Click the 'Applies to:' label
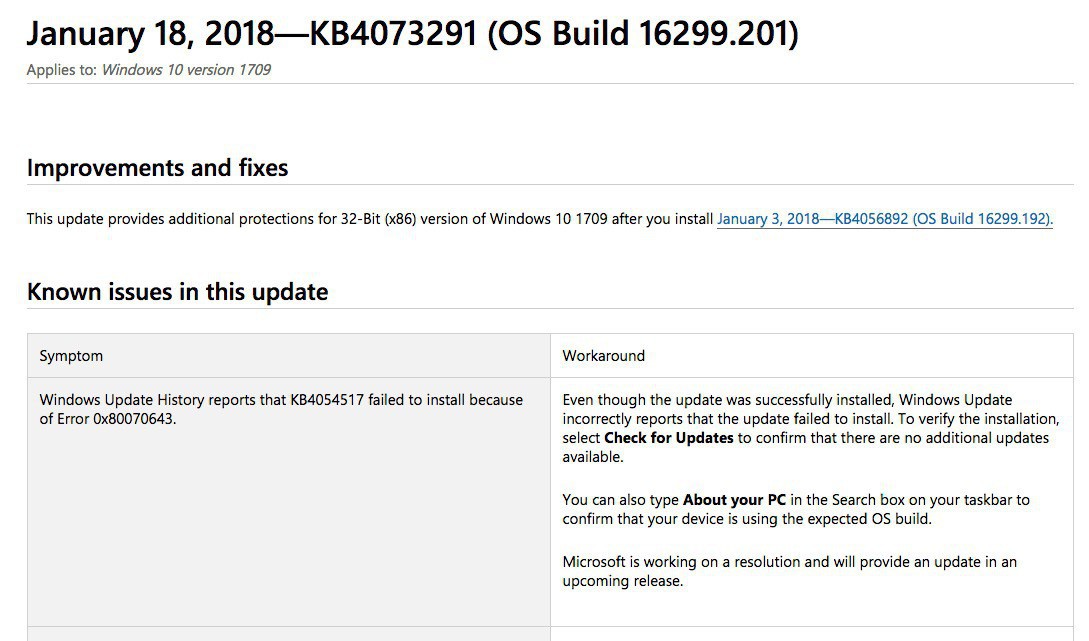This screenshot has width=1089, height=641. tap(61, 70)
